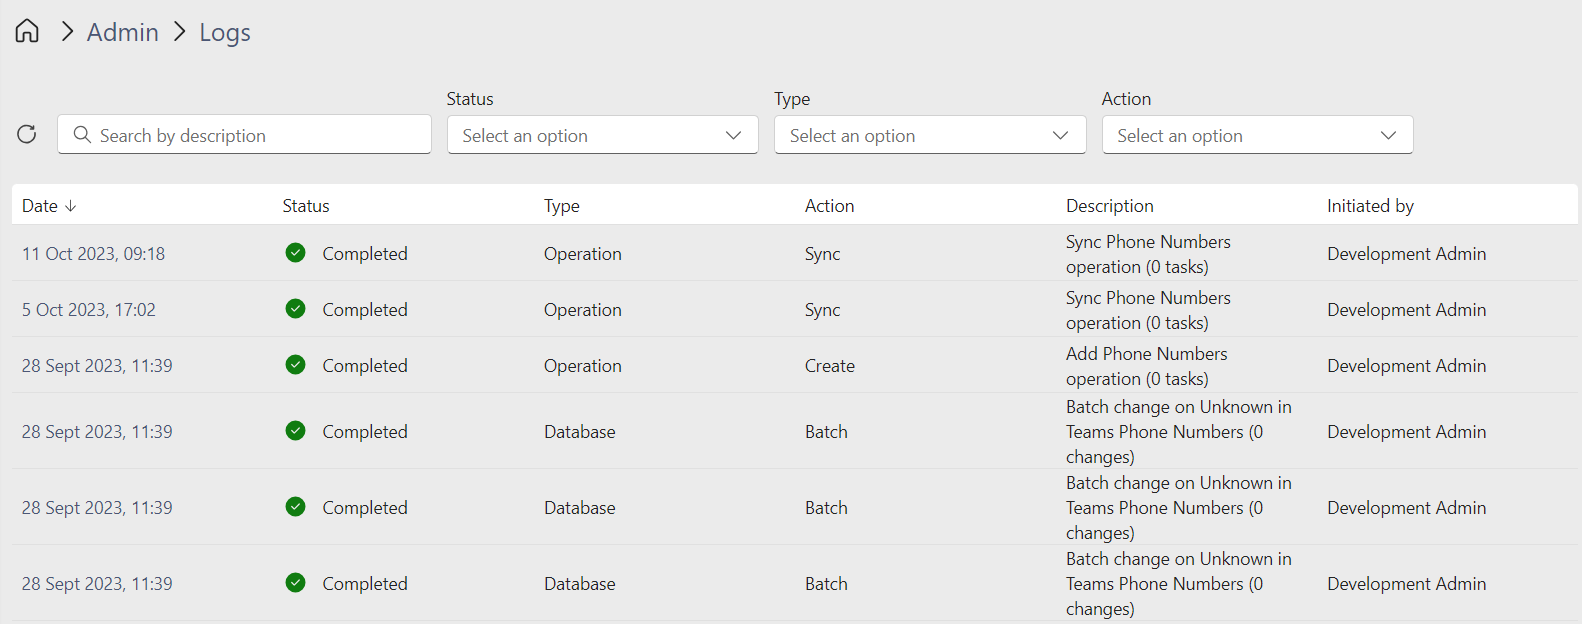Click the Description column header
This screenshot has height=624, width=1582.
1109,206
